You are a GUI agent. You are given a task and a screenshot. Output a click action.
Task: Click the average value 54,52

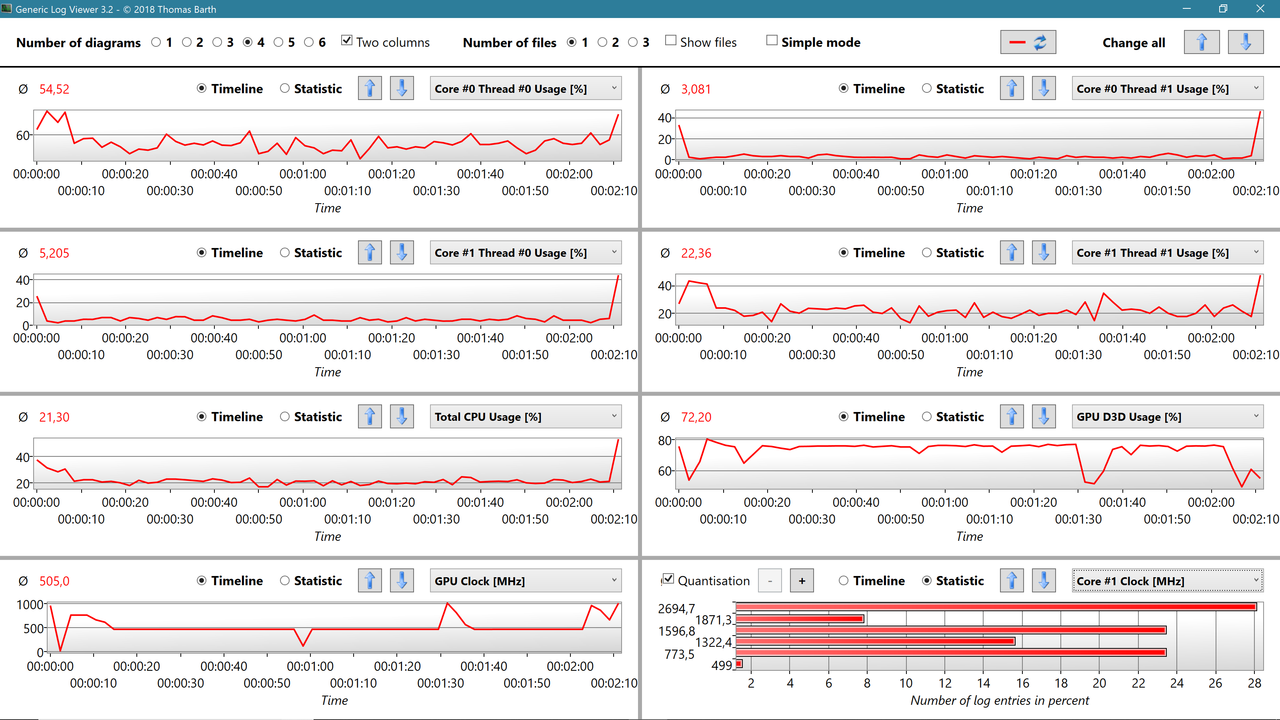point(54,88)
